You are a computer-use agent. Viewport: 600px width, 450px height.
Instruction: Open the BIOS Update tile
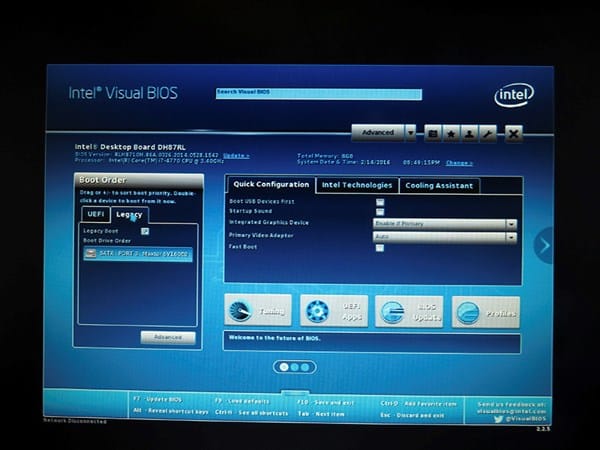[409, 311]
